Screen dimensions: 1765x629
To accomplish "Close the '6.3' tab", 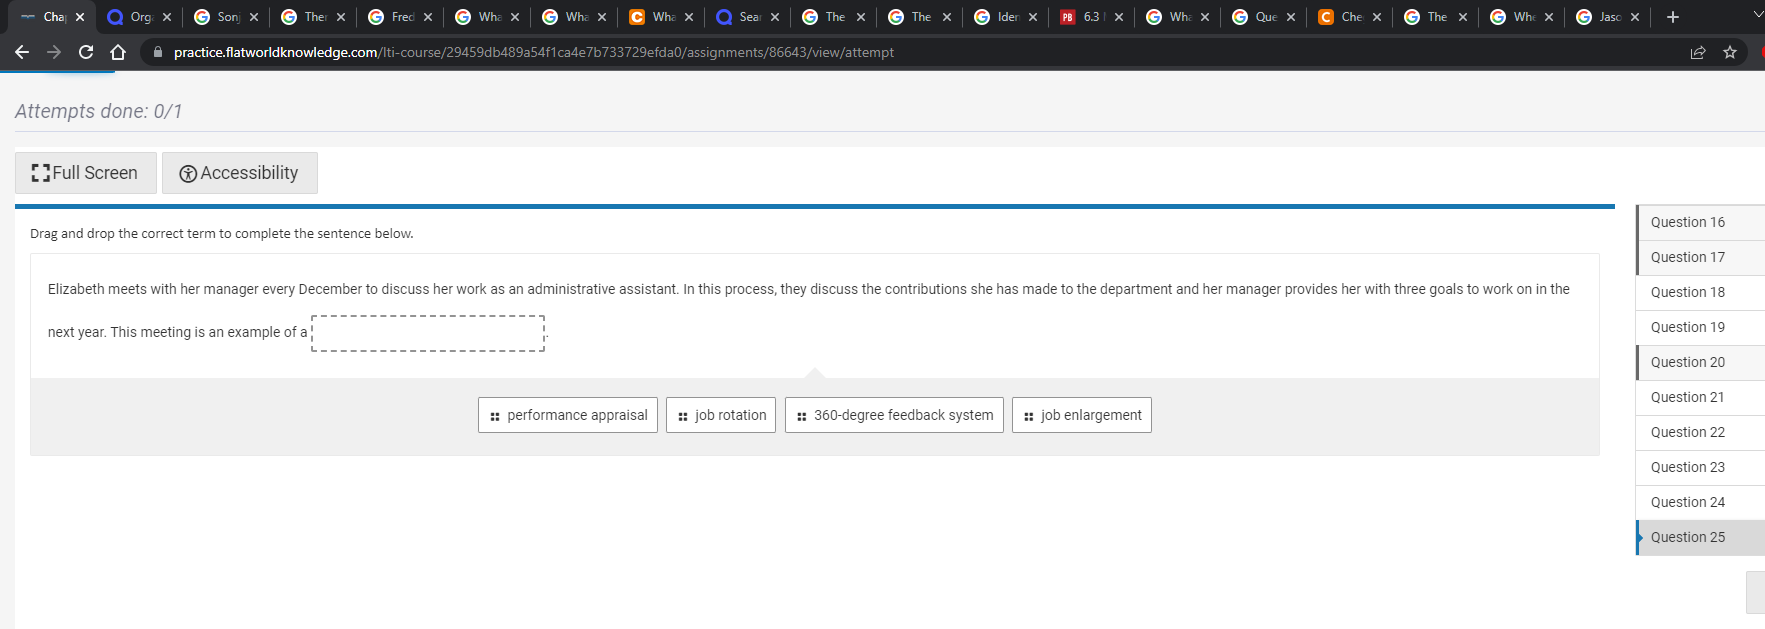I will pos(1119,17).
